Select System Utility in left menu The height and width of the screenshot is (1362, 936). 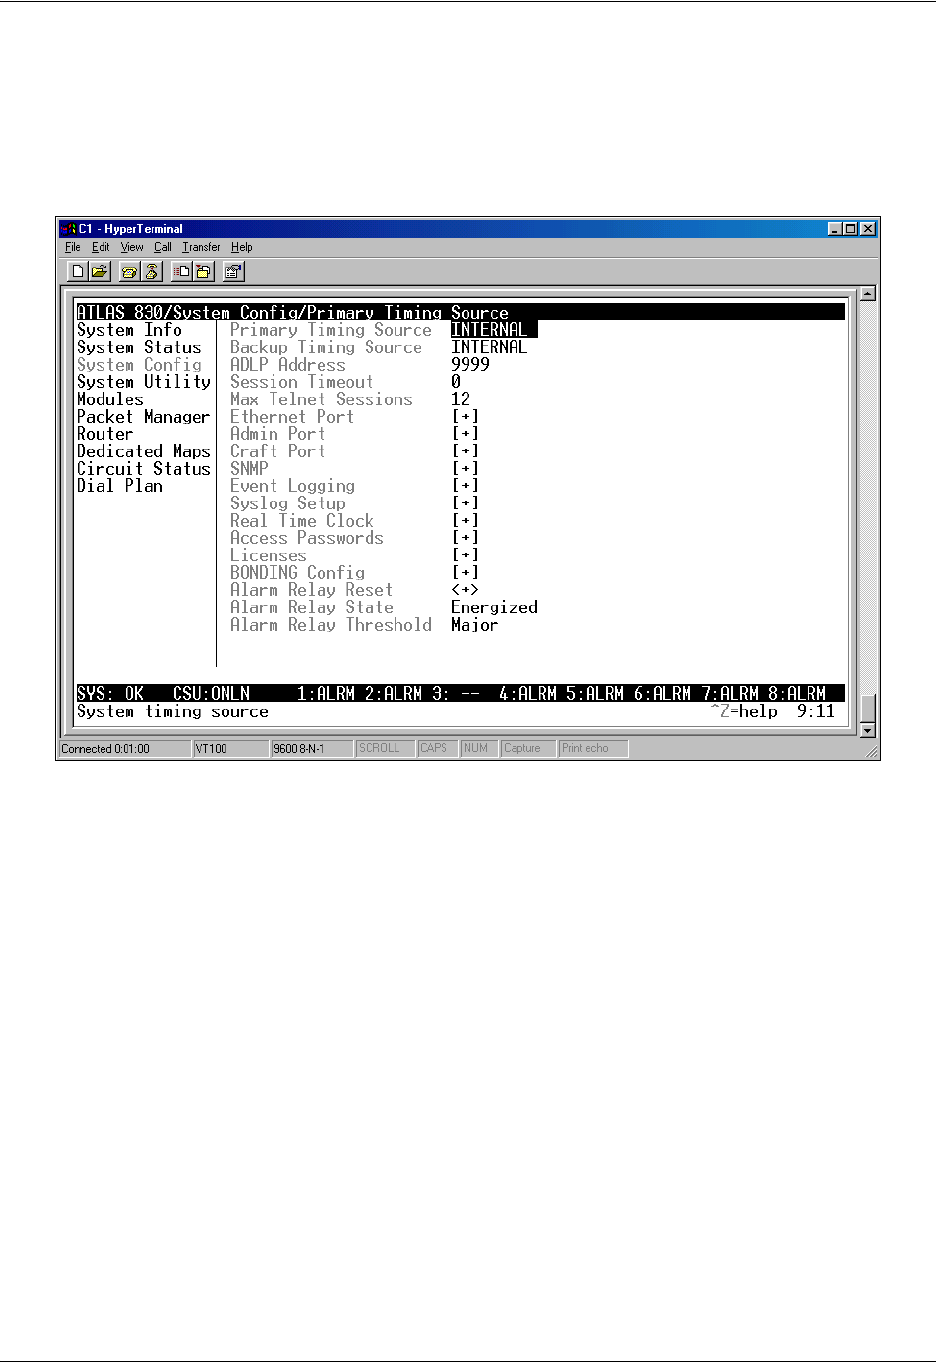point(144,382)
